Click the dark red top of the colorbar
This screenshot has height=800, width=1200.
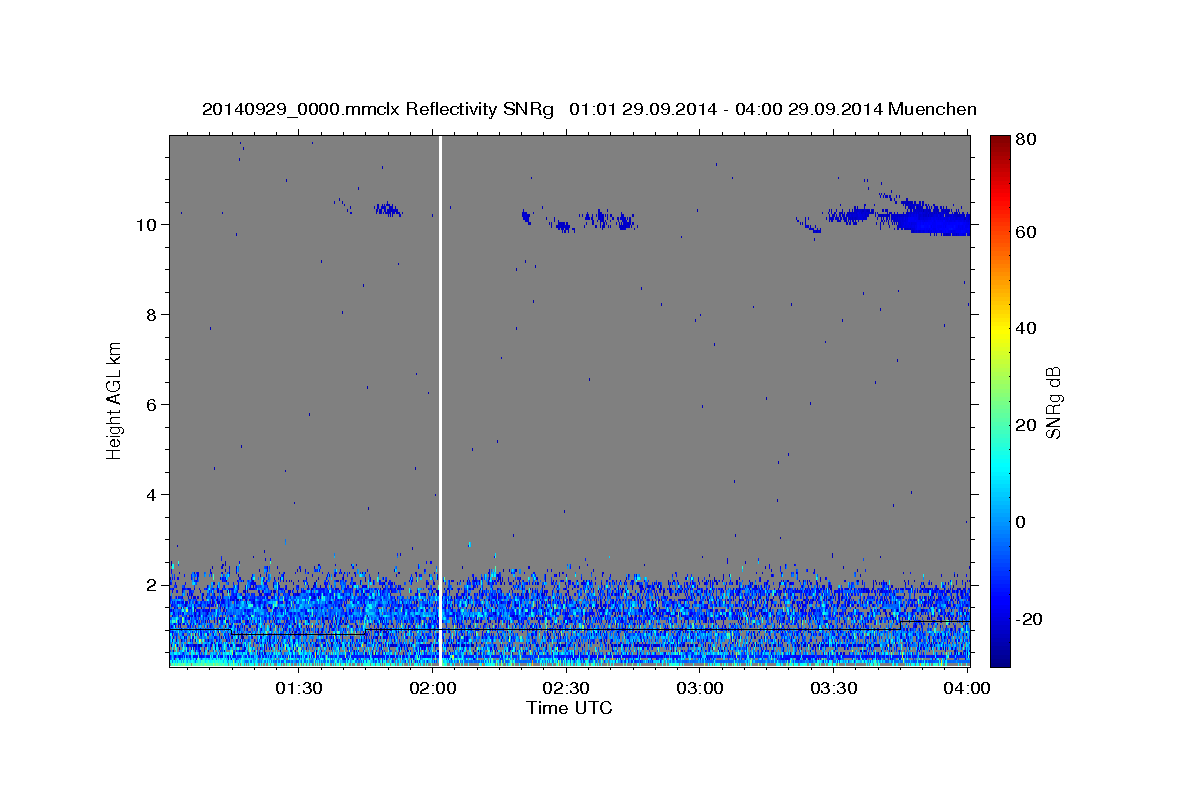[1000, 145]
